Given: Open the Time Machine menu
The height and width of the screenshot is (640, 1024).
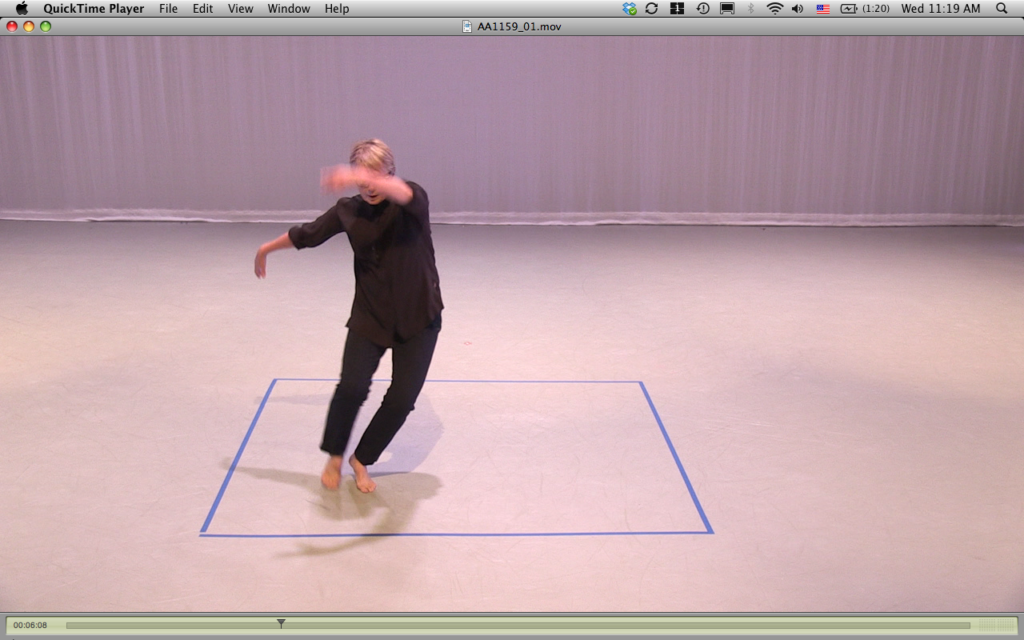Looking at the screenshot, I should (703, 8).
